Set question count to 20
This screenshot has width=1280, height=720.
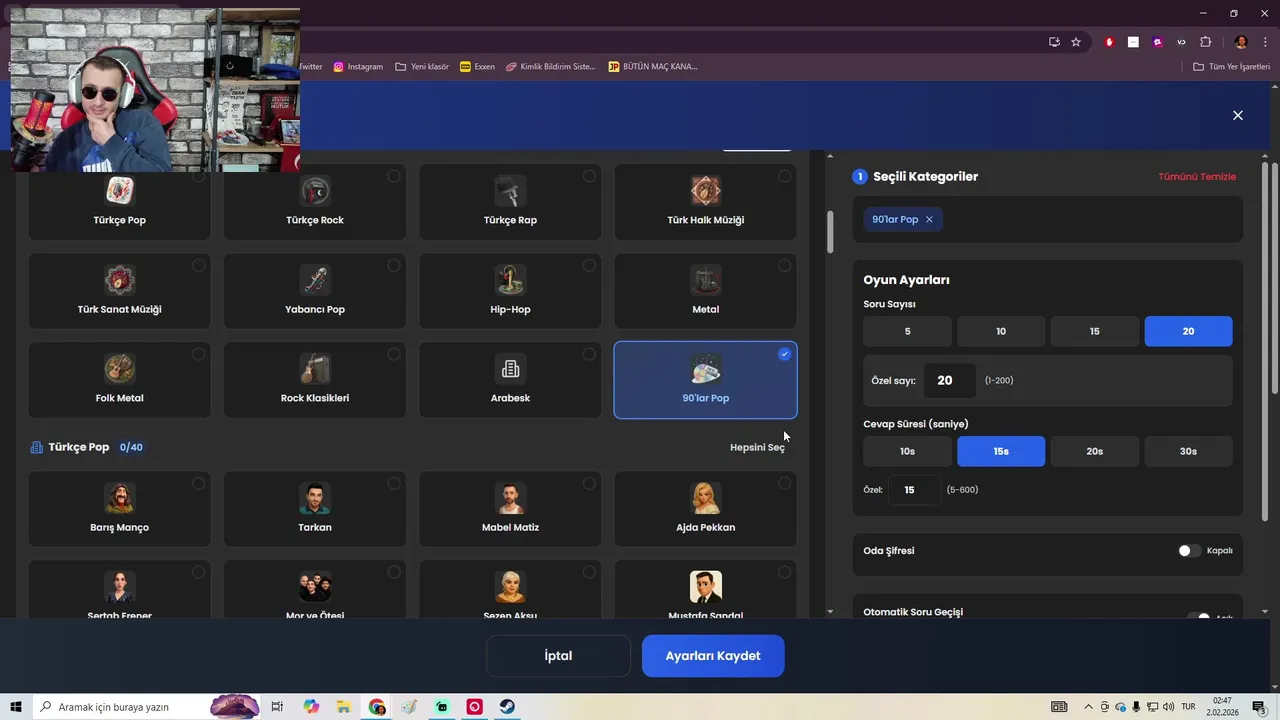point(1188,331)
